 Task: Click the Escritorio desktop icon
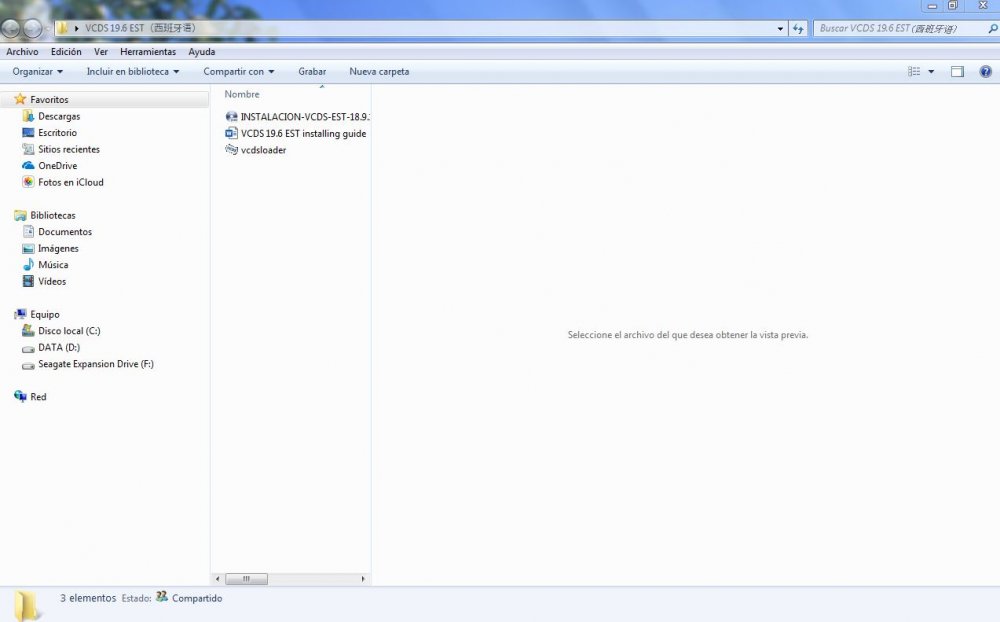pyautogui.click(x=28, y=132)
